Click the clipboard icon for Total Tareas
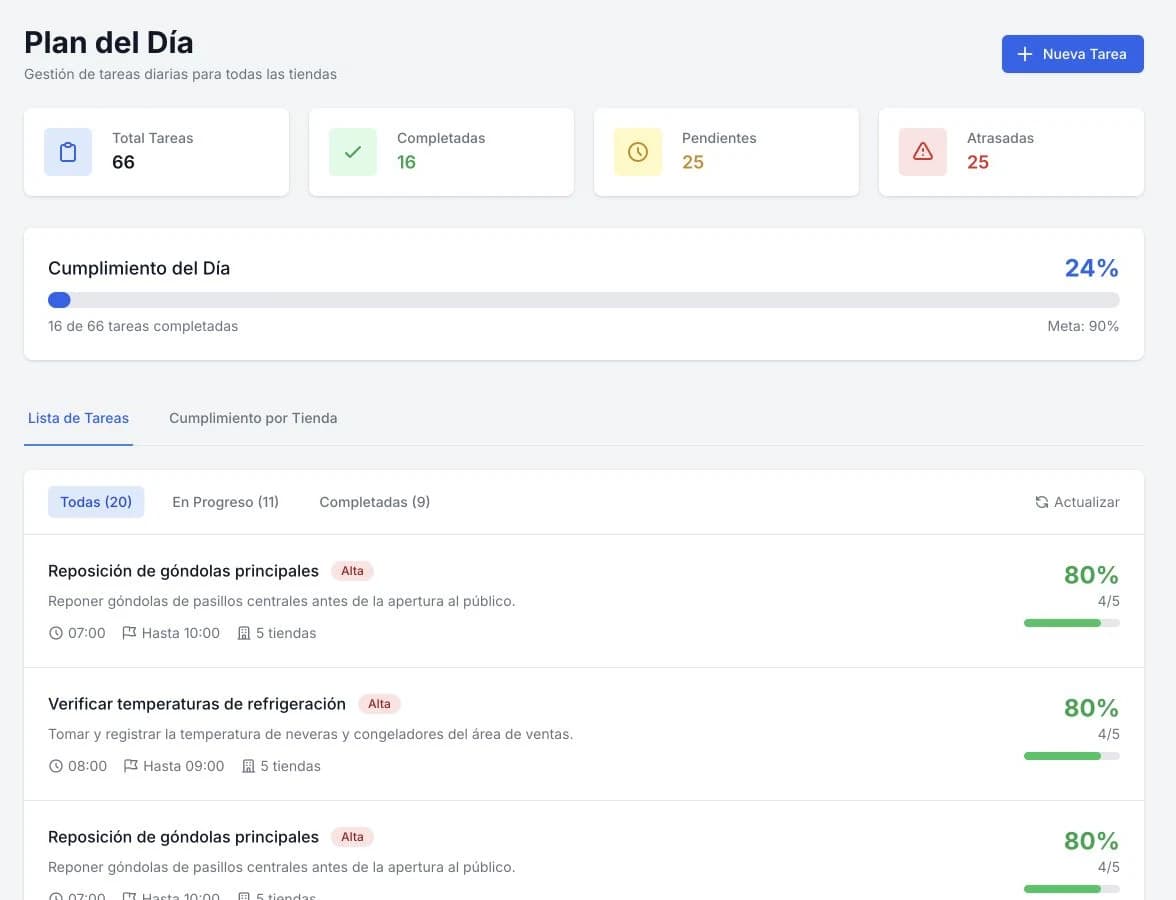This screenshot has height=900, width=1176. pos(68,152)
